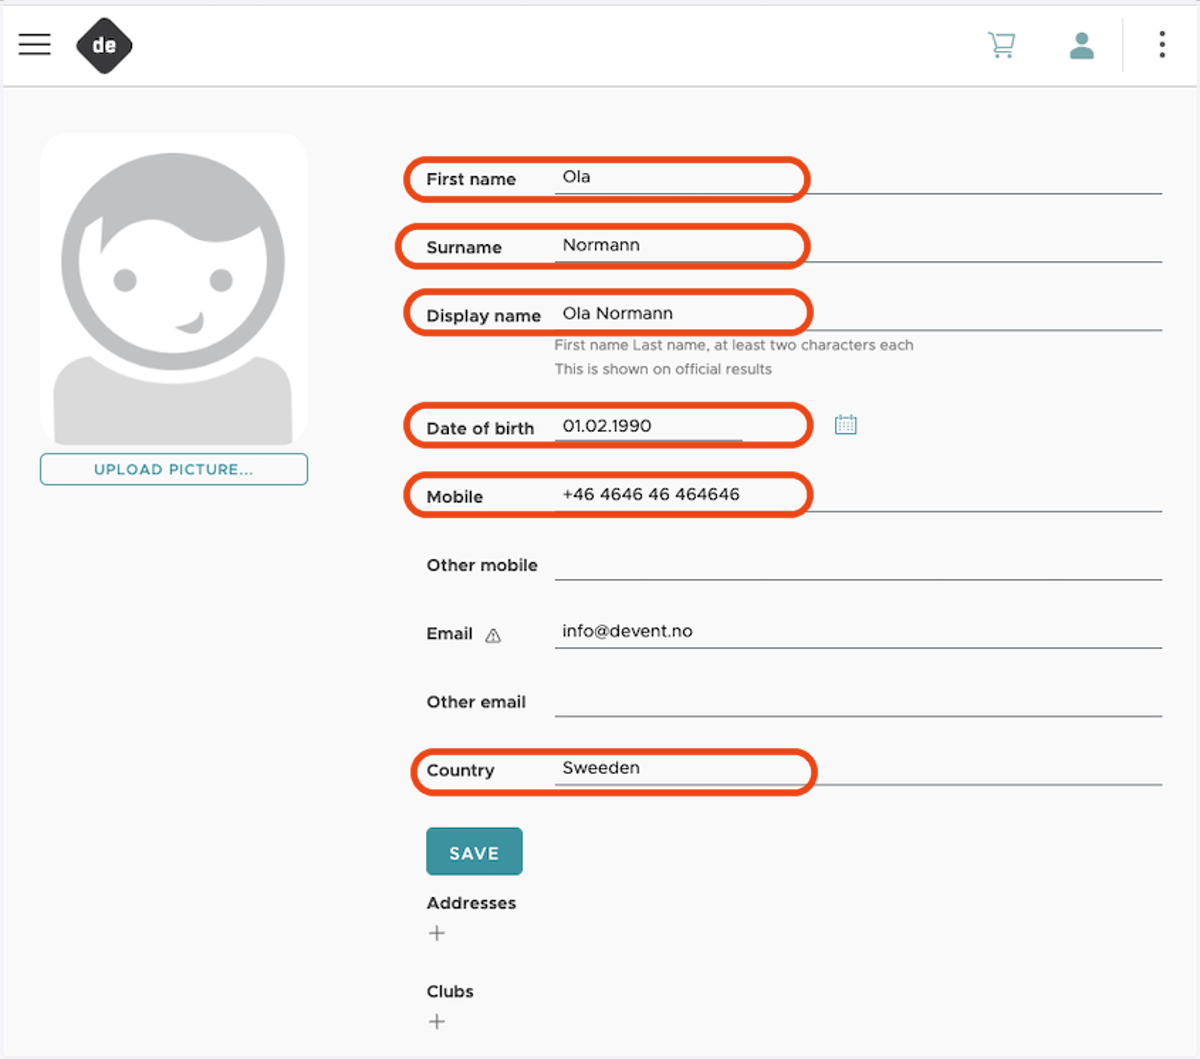
Task: Click the 'Email' field label
Action: (449, 633)
